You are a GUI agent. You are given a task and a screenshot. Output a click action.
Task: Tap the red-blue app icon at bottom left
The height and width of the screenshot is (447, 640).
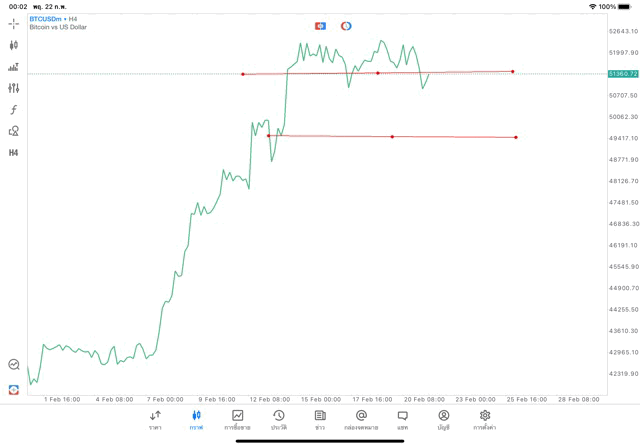(x=14, y=389)
